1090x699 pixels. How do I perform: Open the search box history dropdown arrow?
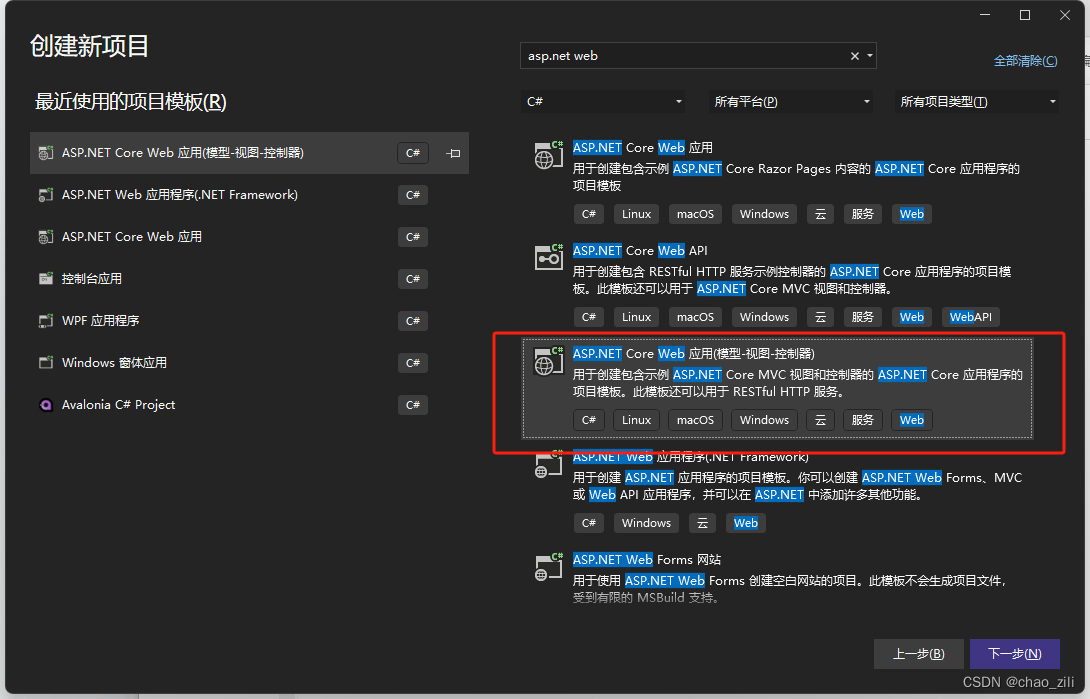[870, 56]
